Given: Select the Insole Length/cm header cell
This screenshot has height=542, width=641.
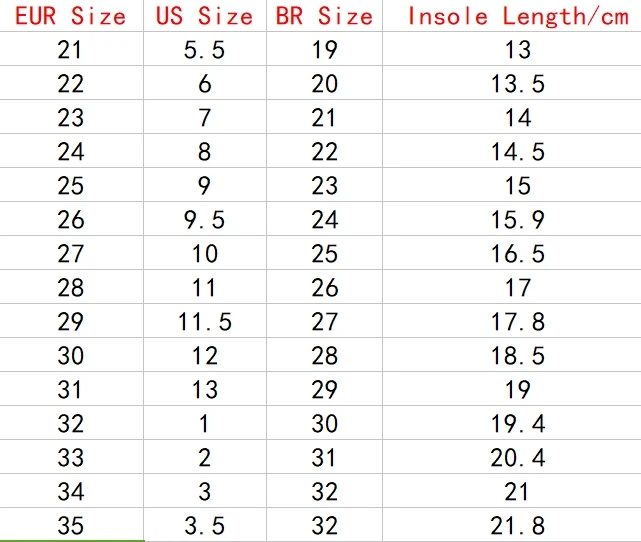Looking at the screenshot, I should (512, 16).
